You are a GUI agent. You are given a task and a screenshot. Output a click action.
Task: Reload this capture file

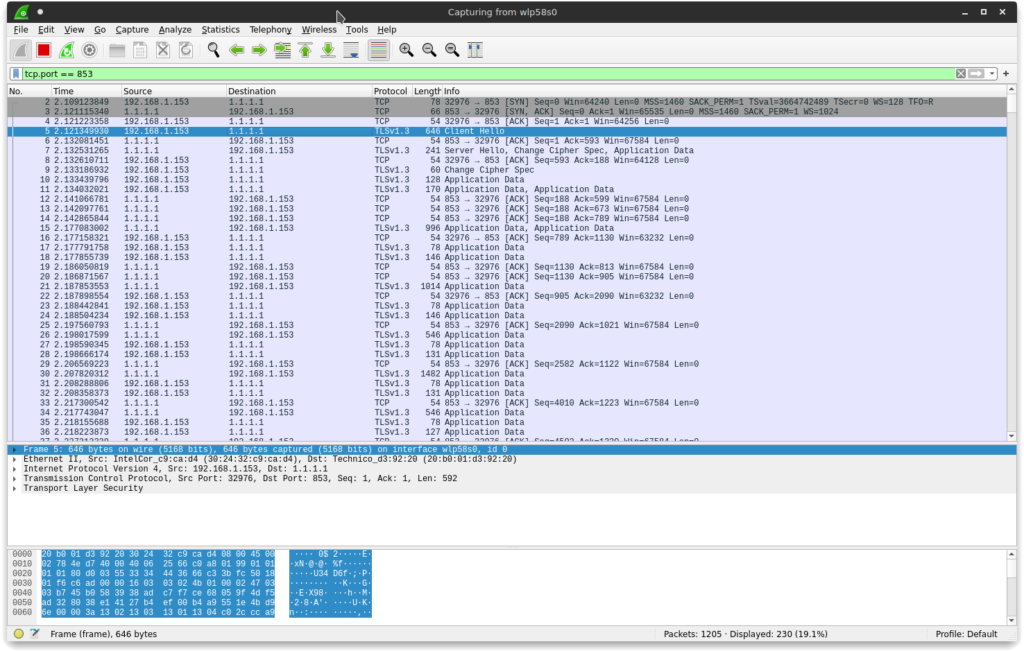(x=185, y=49)
